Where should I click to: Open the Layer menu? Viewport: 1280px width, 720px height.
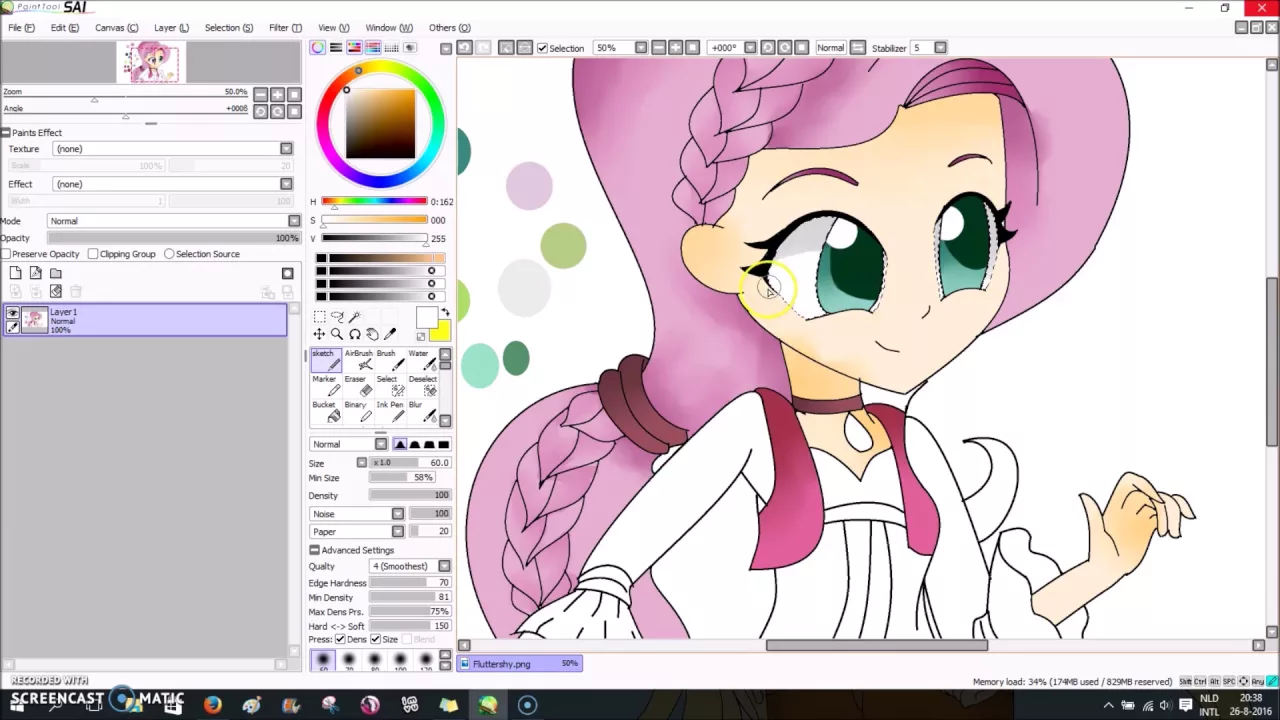171,28
